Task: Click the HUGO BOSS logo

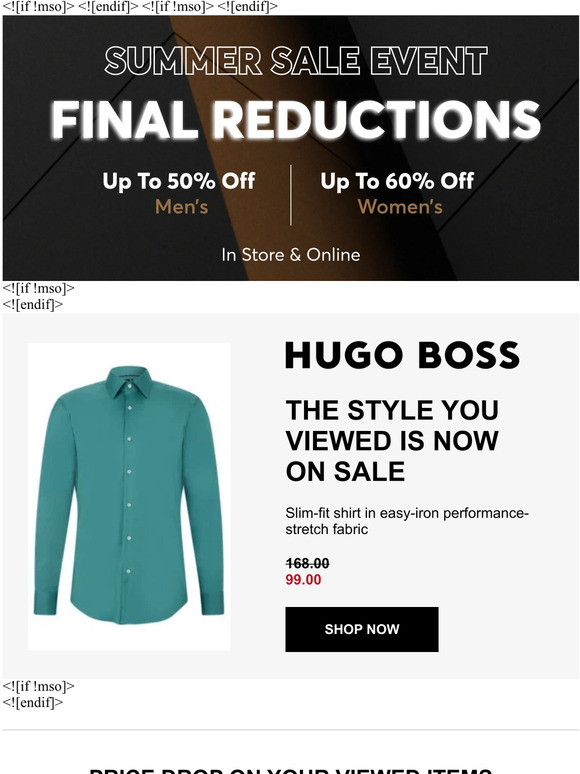Action: click(402, 355)
